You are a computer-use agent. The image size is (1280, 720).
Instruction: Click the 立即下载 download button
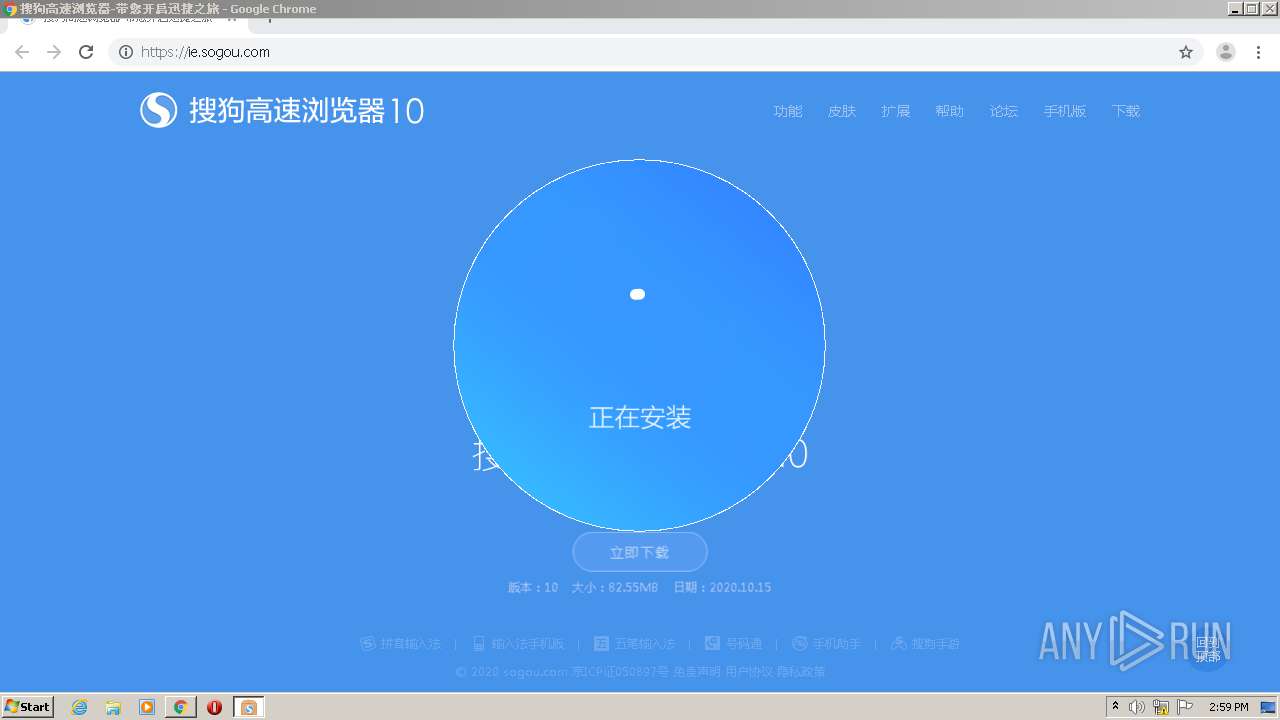tap(640, 552)
